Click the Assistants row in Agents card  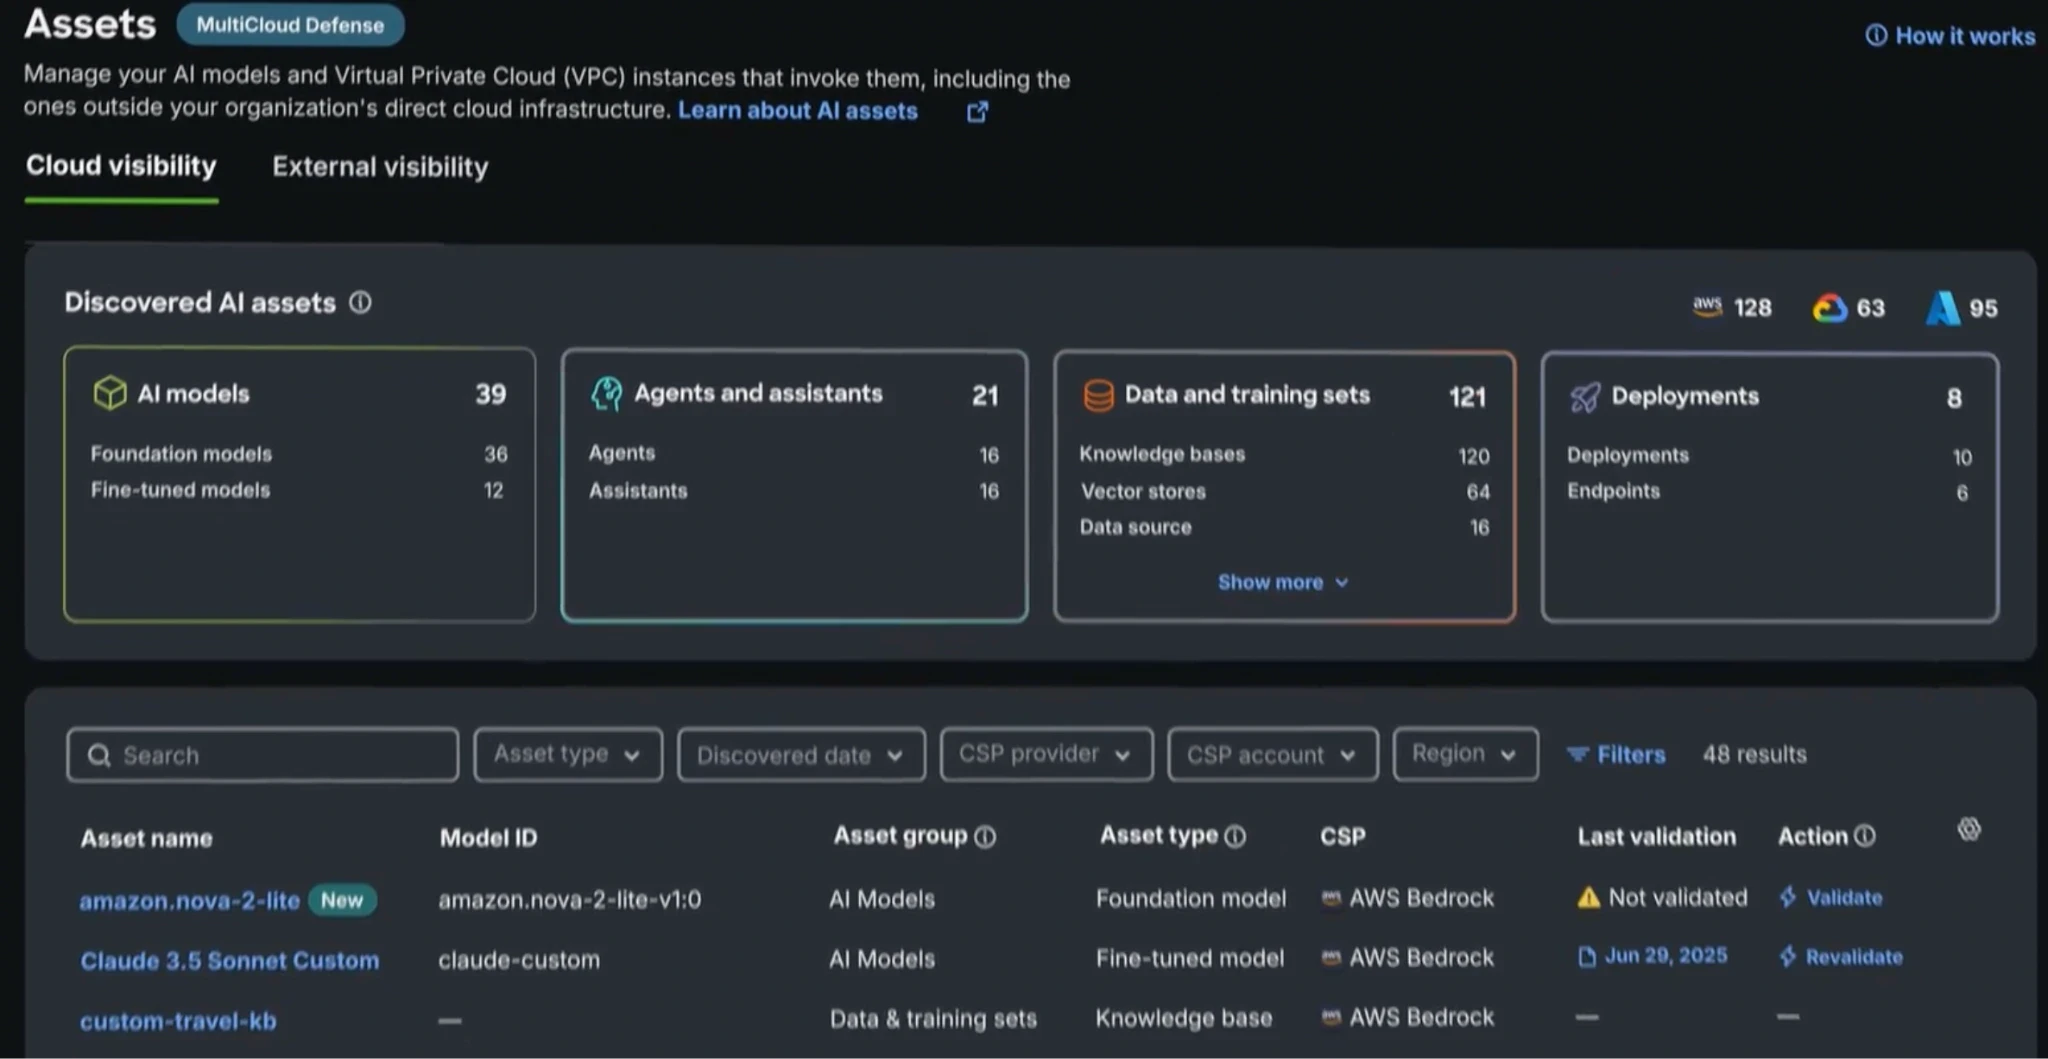point(794,491)
